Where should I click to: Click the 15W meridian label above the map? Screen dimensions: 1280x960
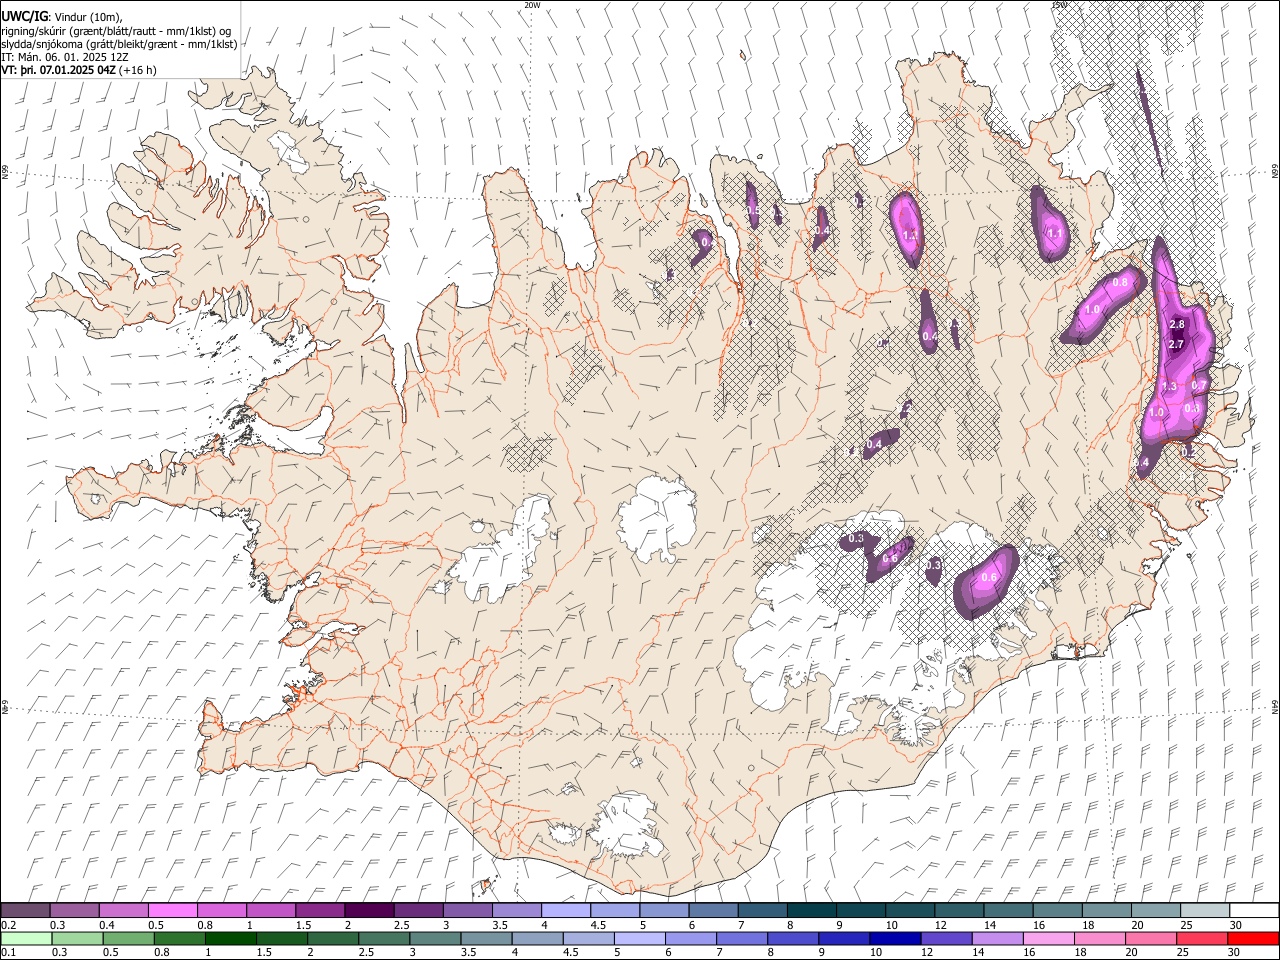pyautogui.click(x=1060, y=5)
